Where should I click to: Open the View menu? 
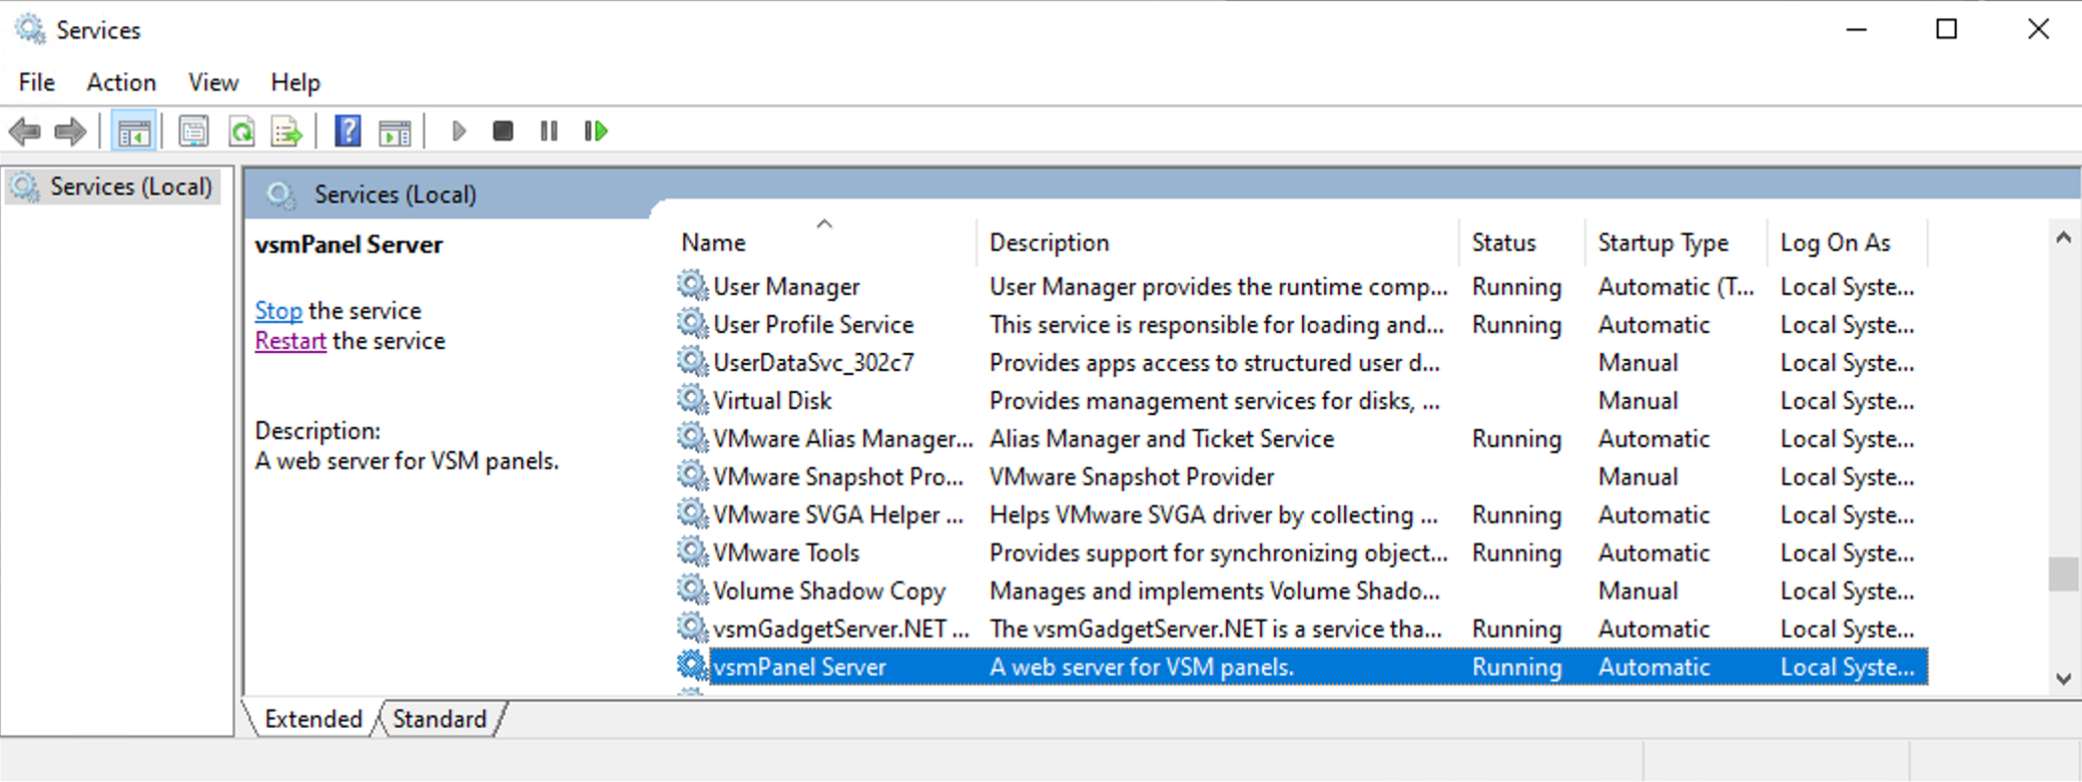point(213,82)
